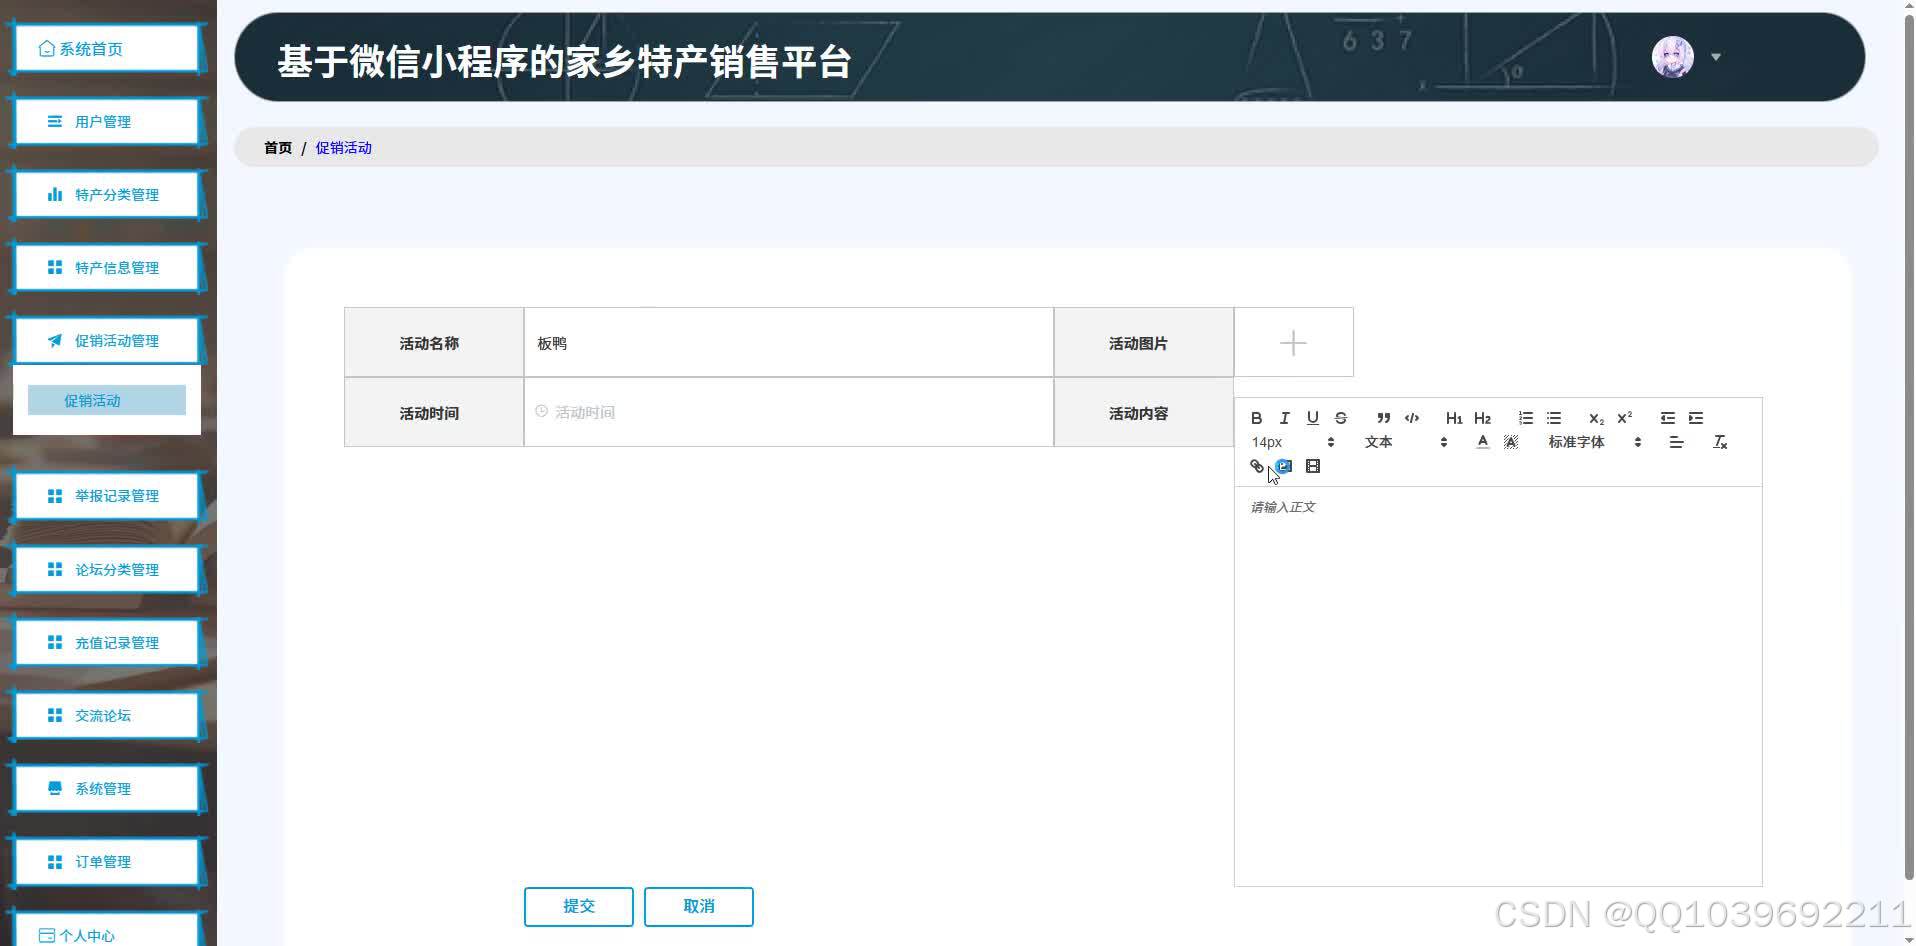Apply strikethrough text style
This screenshot has width=1916, height=946.
coord(1341,418)
